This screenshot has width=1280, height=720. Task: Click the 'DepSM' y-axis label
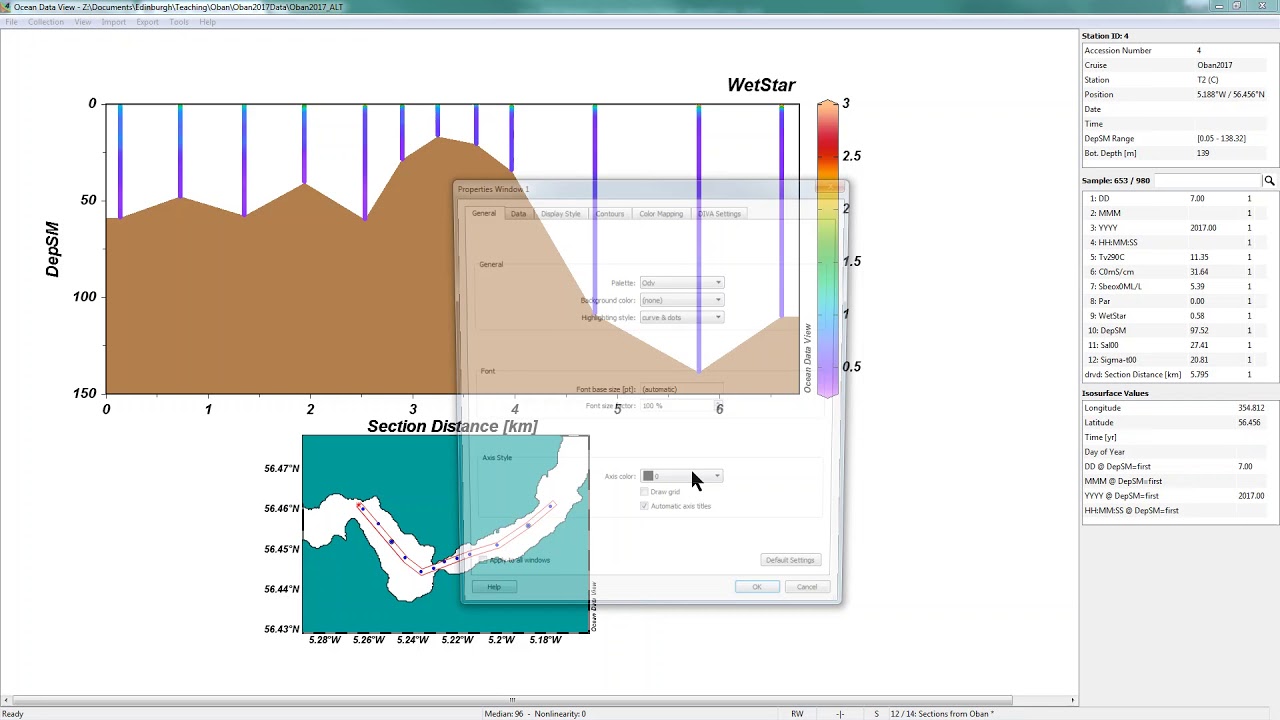pyautogui.click(x=52, y=250)
